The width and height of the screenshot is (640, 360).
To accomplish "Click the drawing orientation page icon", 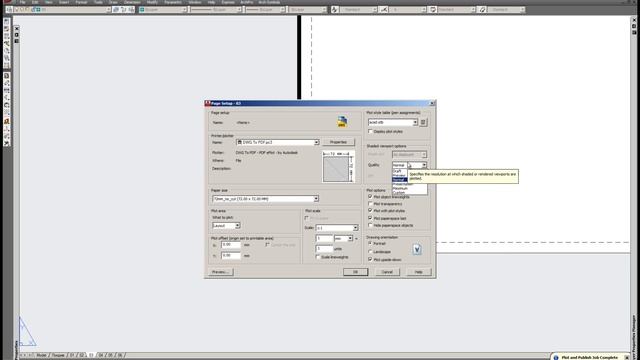I will (x=417, y=249).
